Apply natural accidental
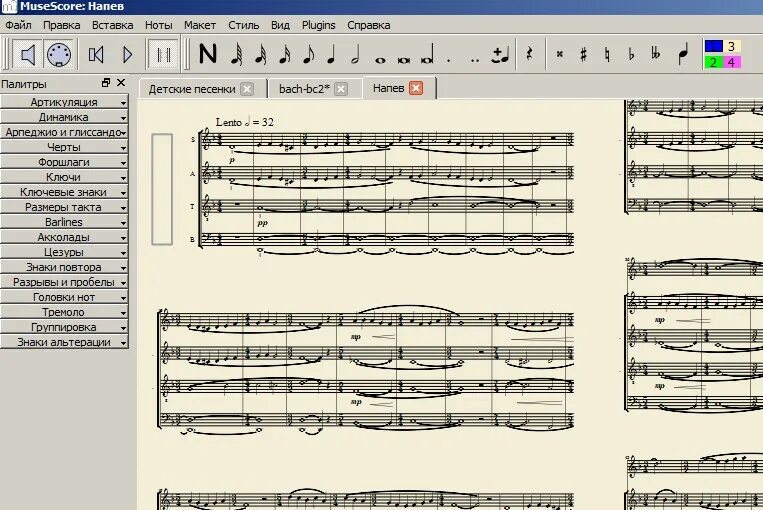 607,54
